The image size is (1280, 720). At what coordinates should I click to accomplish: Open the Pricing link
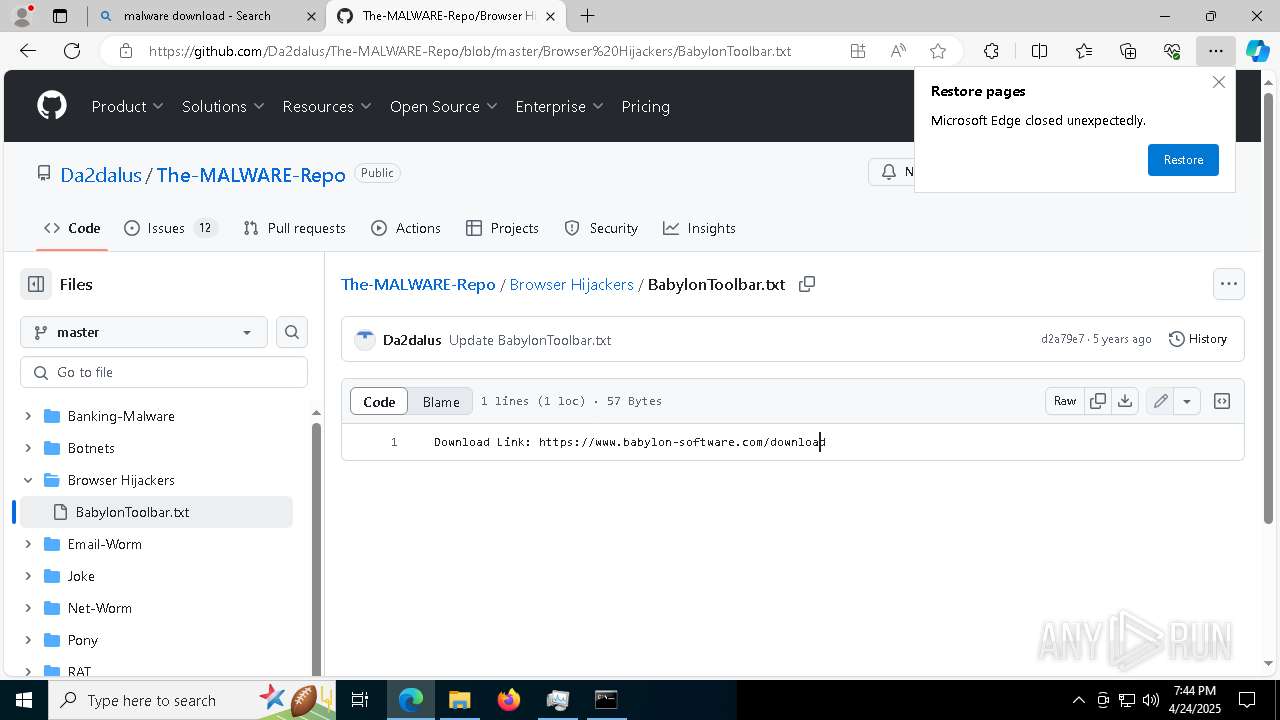646,106
